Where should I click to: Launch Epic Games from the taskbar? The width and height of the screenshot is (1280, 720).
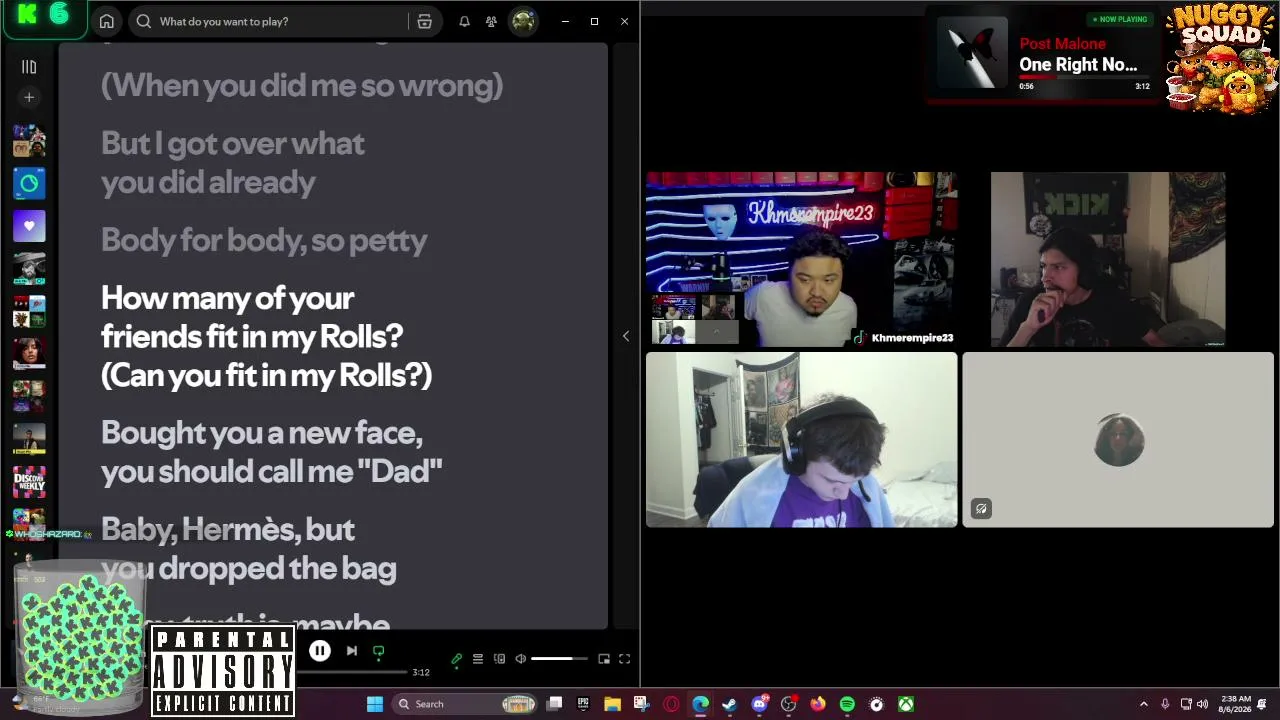coord(583,704)
